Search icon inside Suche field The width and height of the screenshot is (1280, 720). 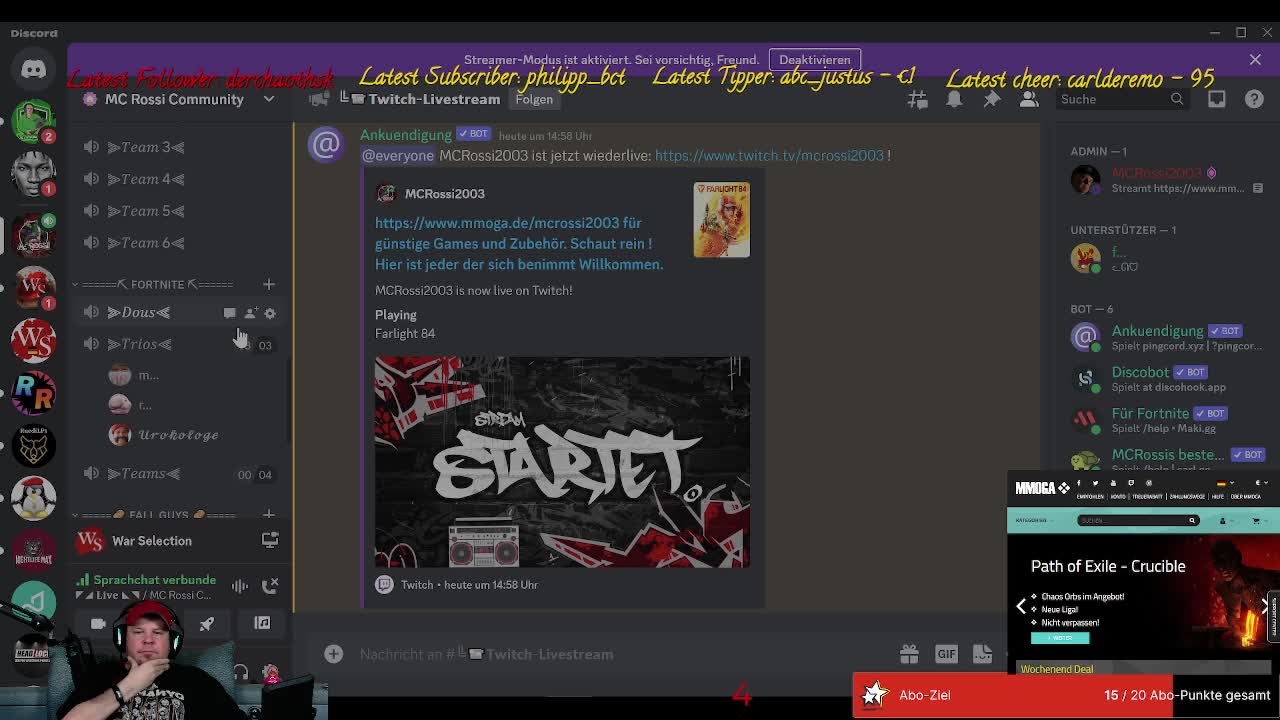coord(1177,99)
